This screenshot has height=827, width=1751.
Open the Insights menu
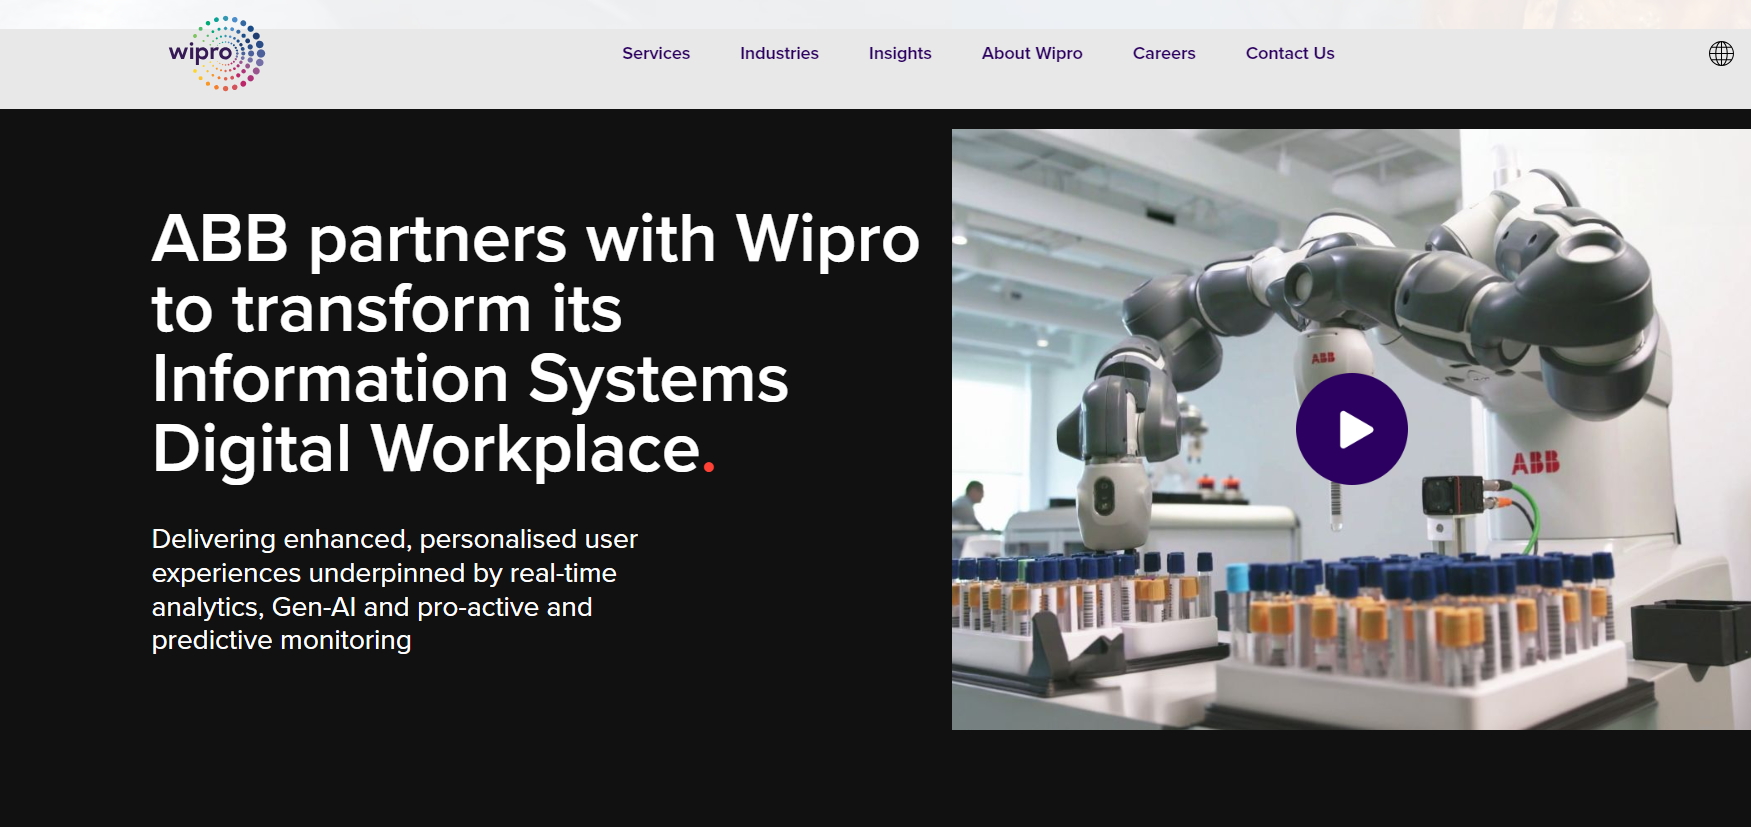[900, 53]
